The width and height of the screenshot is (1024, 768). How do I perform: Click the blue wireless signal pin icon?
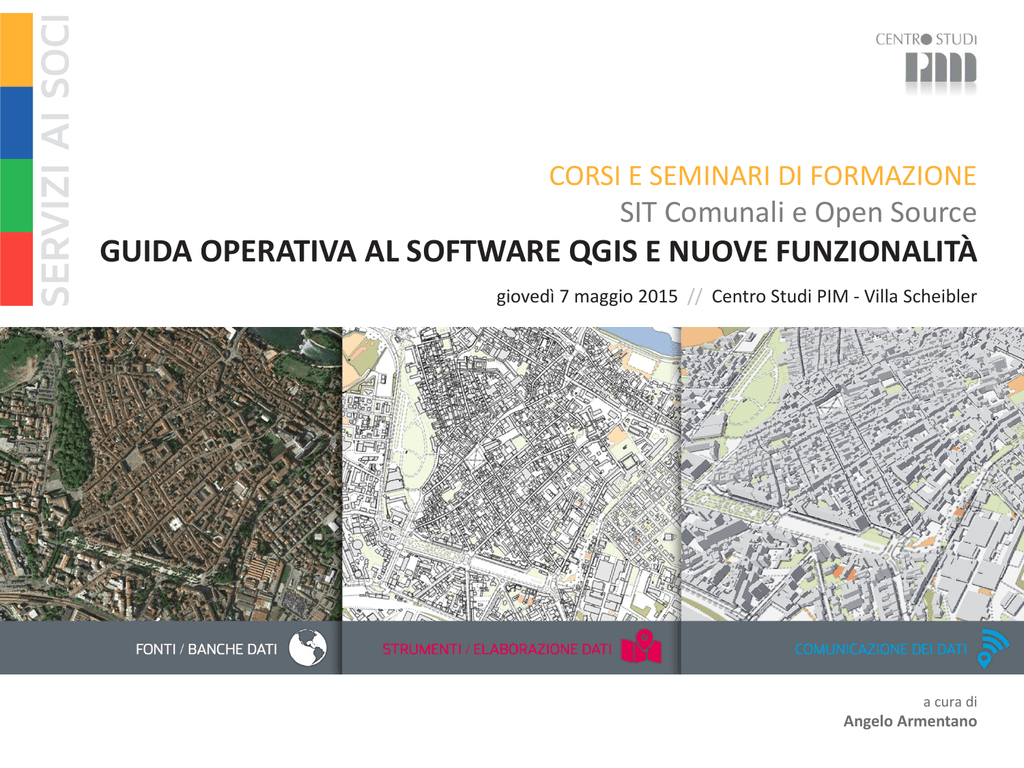coord(993,648)
